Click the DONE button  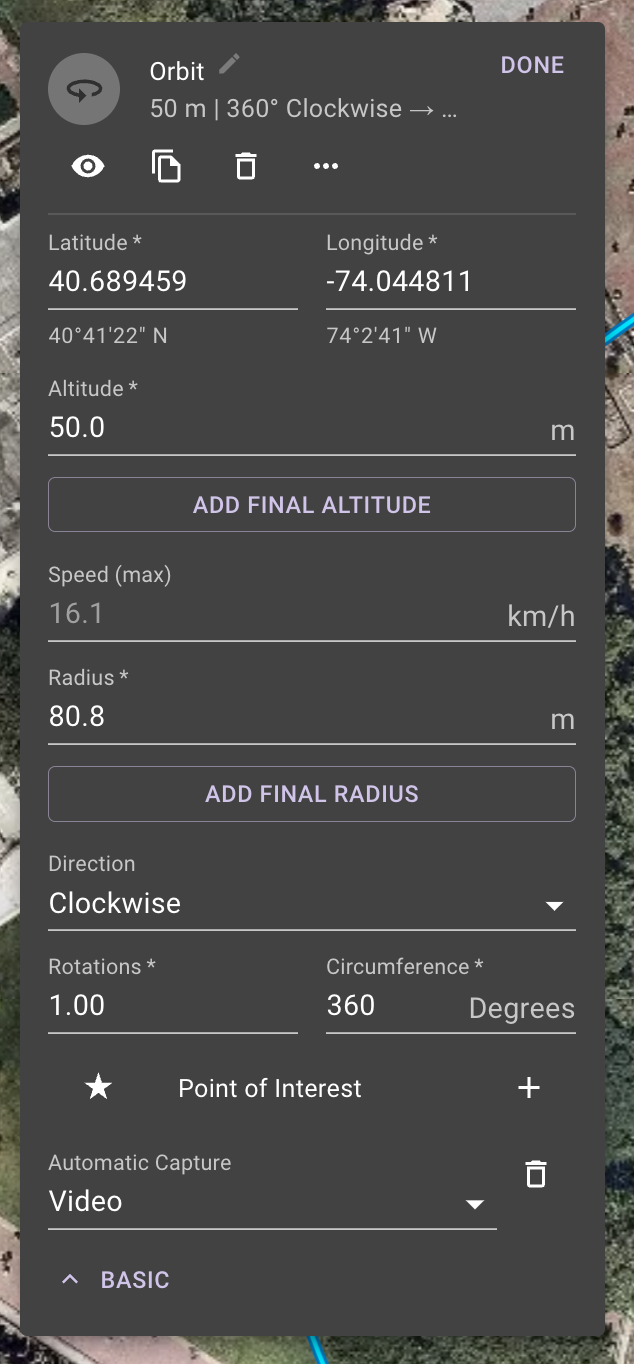532,65
